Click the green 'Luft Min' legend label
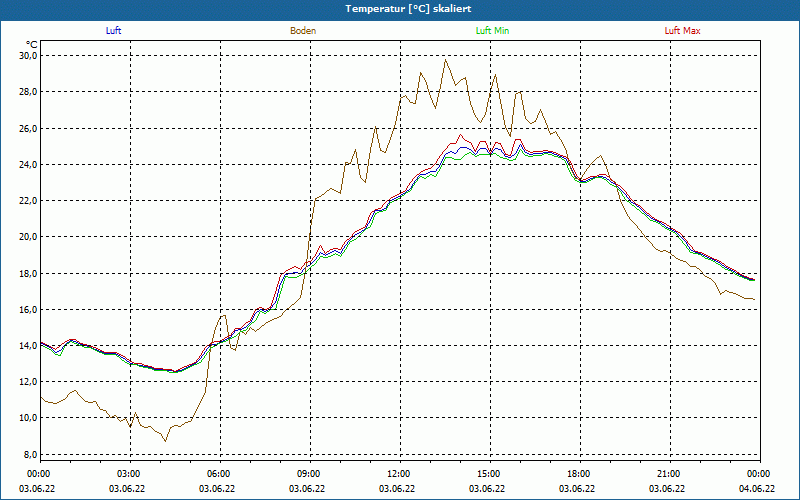Image resolution: width=800 pixels, height=500 pixels. 492,31
